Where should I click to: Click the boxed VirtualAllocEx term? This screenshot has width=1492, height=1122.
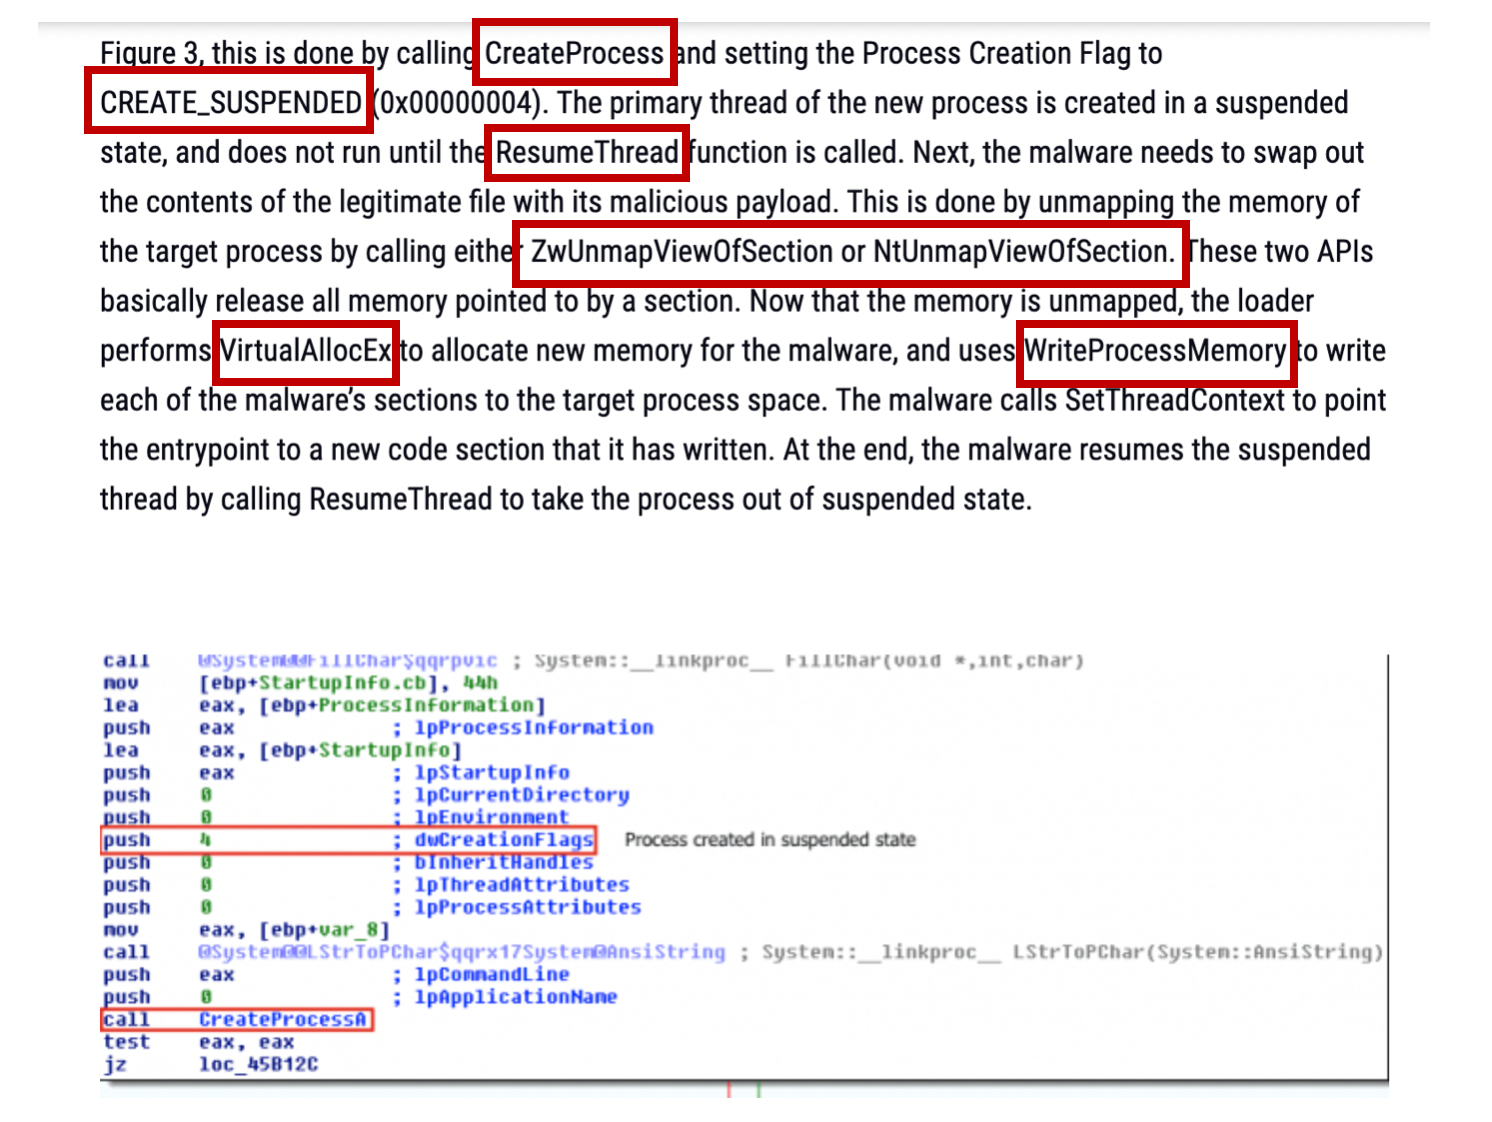(x=306, y=351)
